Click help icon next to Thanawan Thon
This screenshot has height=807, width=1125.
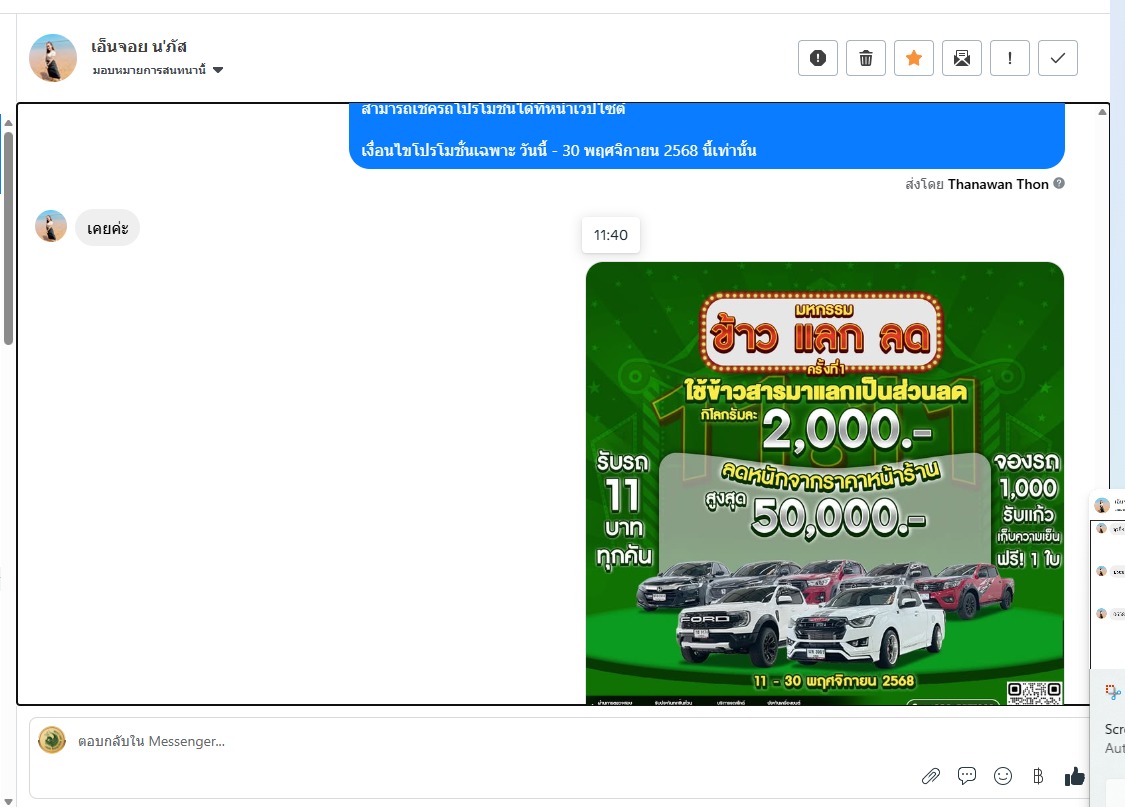pyautogui.click(x=1059, y=183)
